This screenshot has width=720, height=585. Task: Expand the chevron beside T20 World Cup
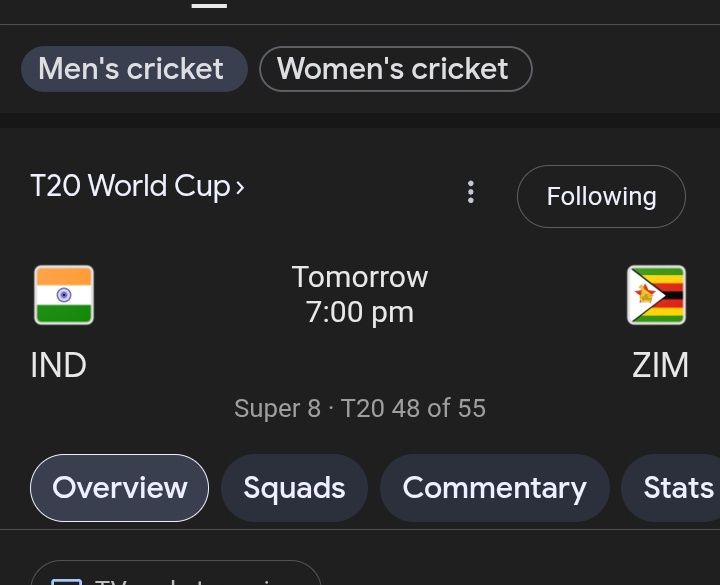[240, 187]
